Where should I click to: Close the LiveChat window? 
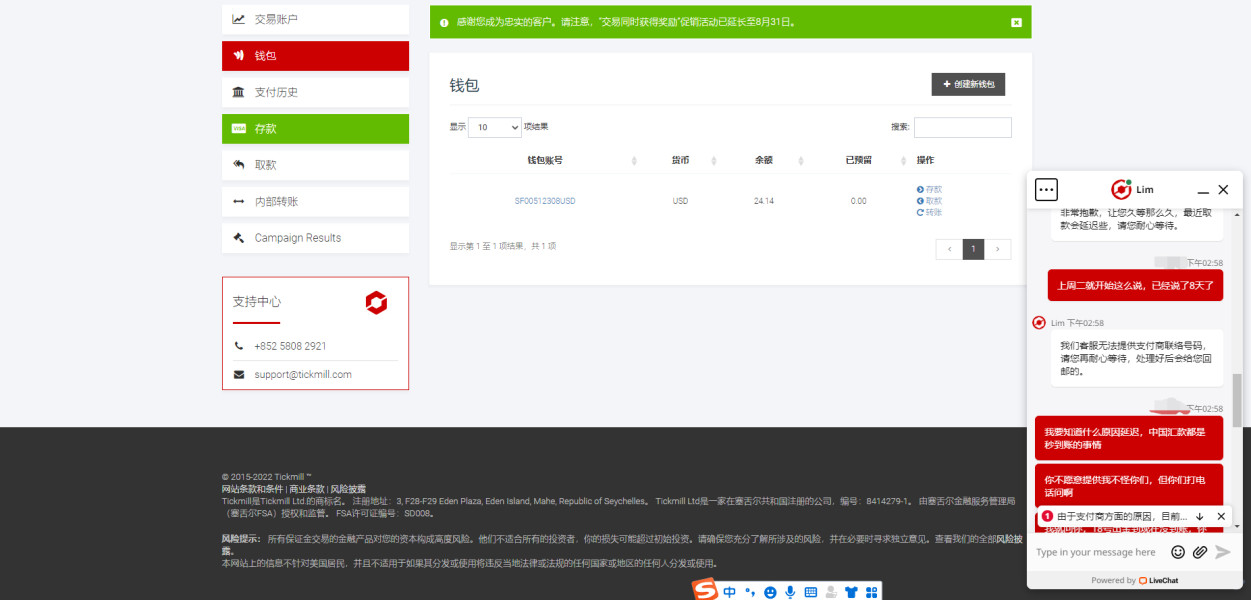tap(1223, 190)
